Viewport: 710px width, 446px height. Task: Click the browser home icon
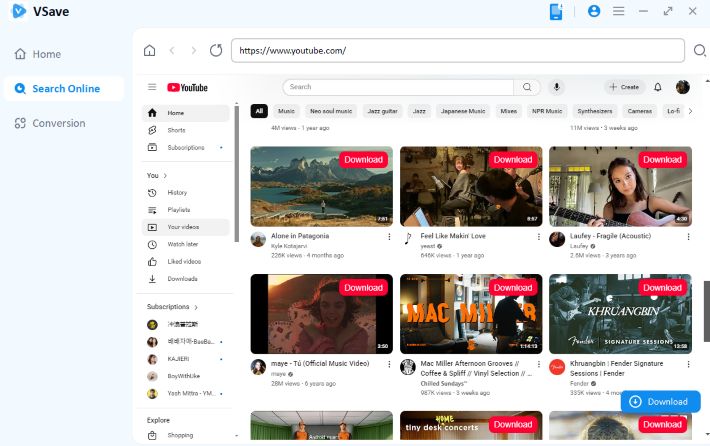tap(149, 50)
